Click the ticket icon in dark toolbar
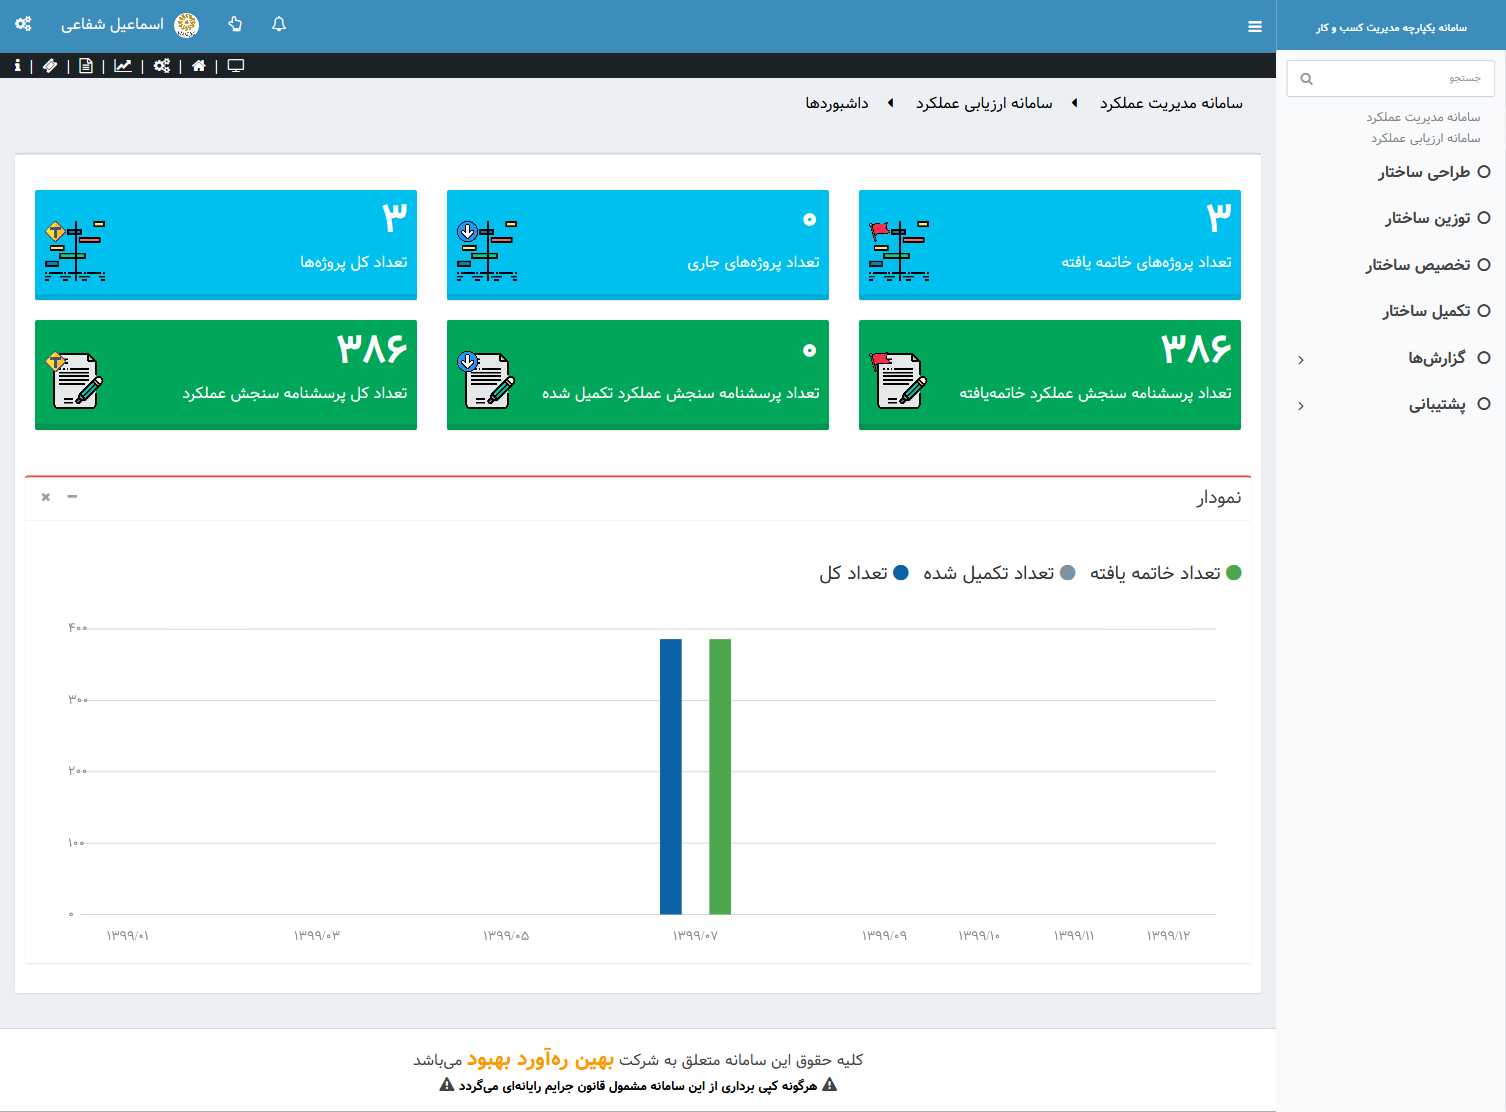 tap(50, 66)
